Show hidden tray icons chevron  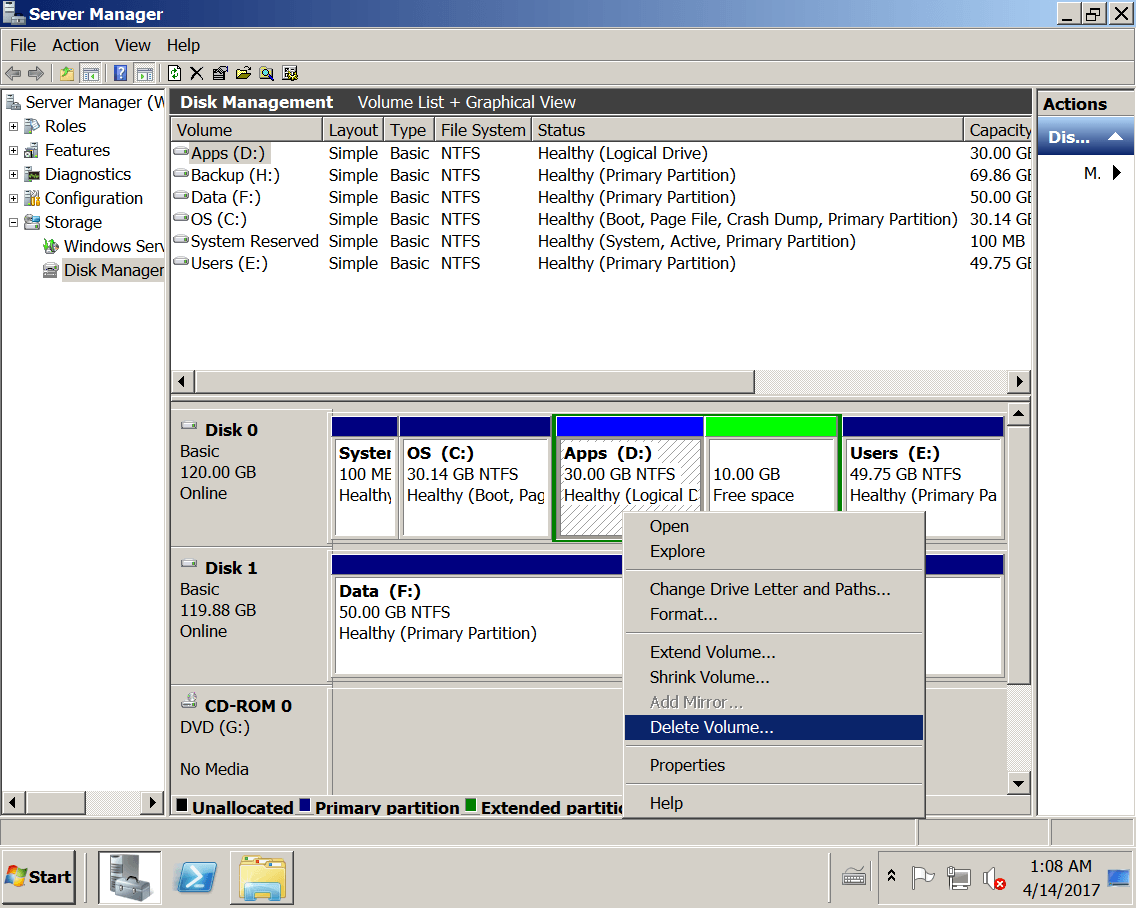click(x=891, y=876)
